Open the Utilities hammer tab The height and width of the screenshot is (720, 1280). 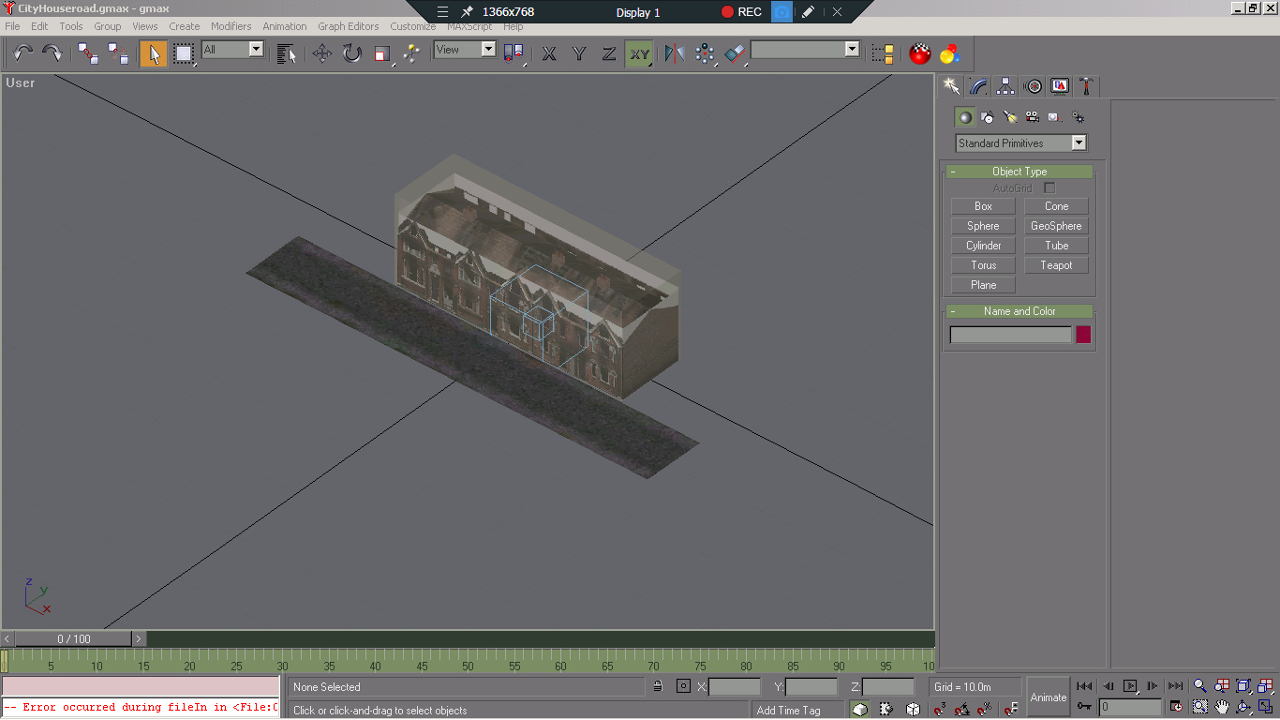point(1087,86)
